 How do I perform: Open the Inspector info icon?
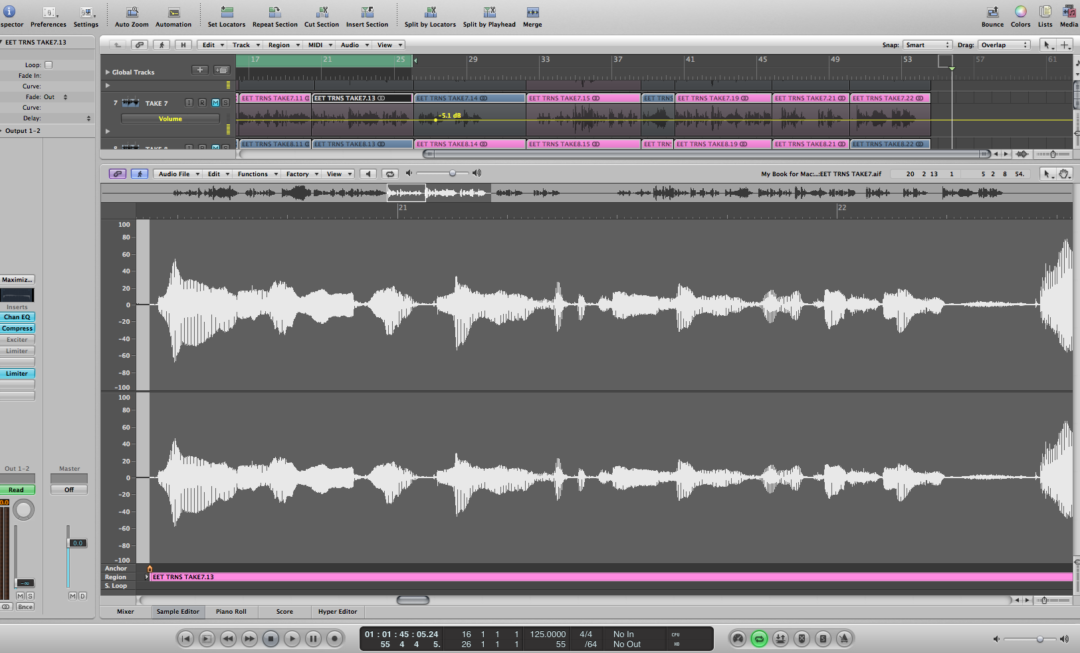(10, 12)
